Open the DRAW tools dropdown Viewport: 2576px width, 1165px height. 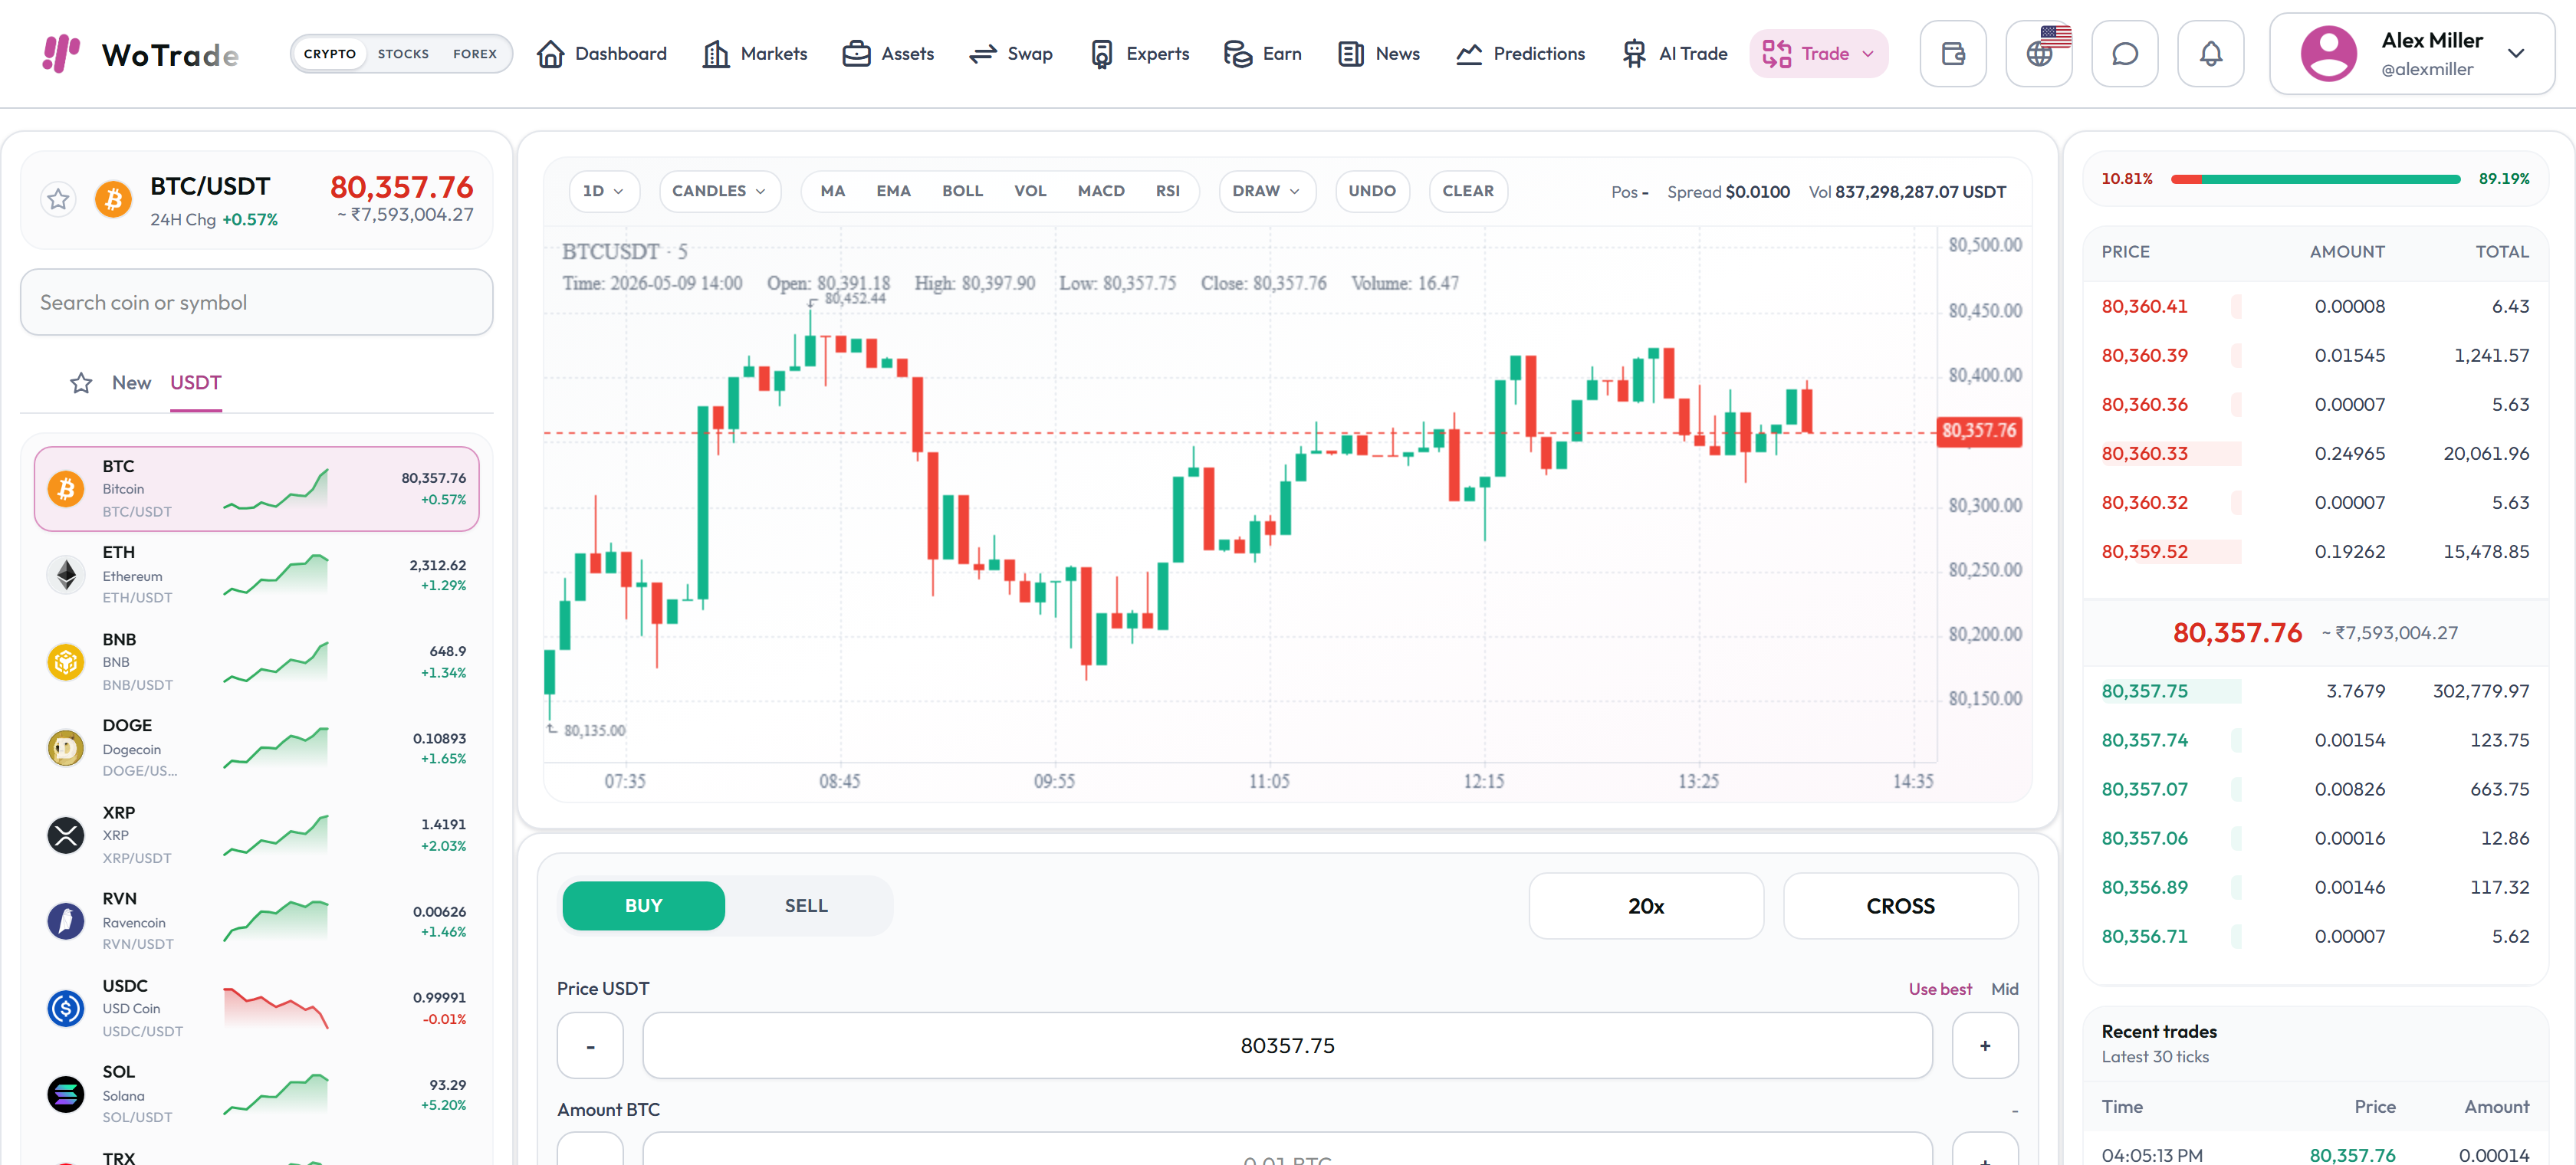coord(1267,191)
